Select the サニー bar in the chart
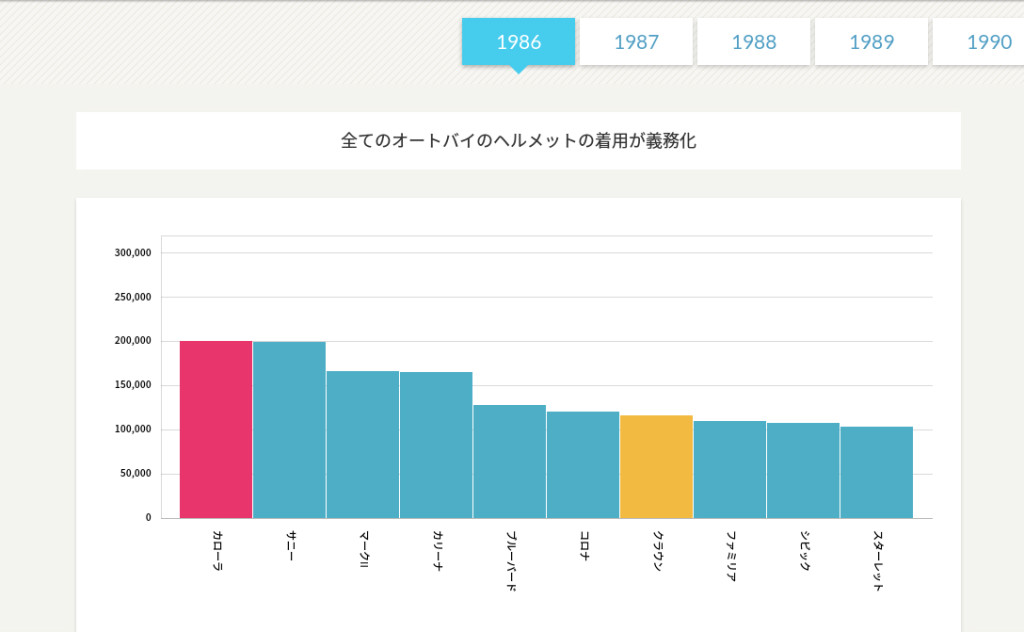 click(x=289, y=430)
